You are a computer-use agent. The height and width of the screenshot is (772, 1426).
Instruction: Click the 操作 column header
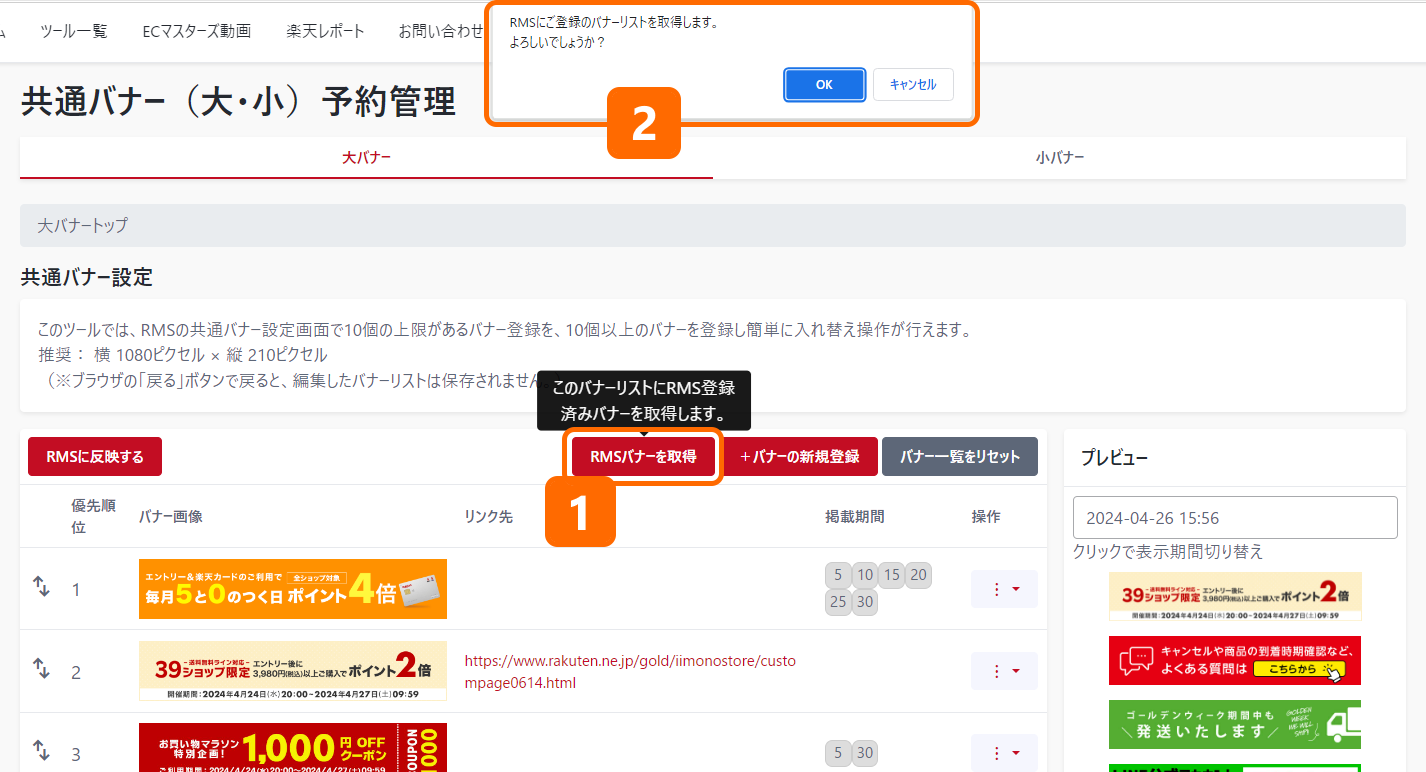coord(986,517)
